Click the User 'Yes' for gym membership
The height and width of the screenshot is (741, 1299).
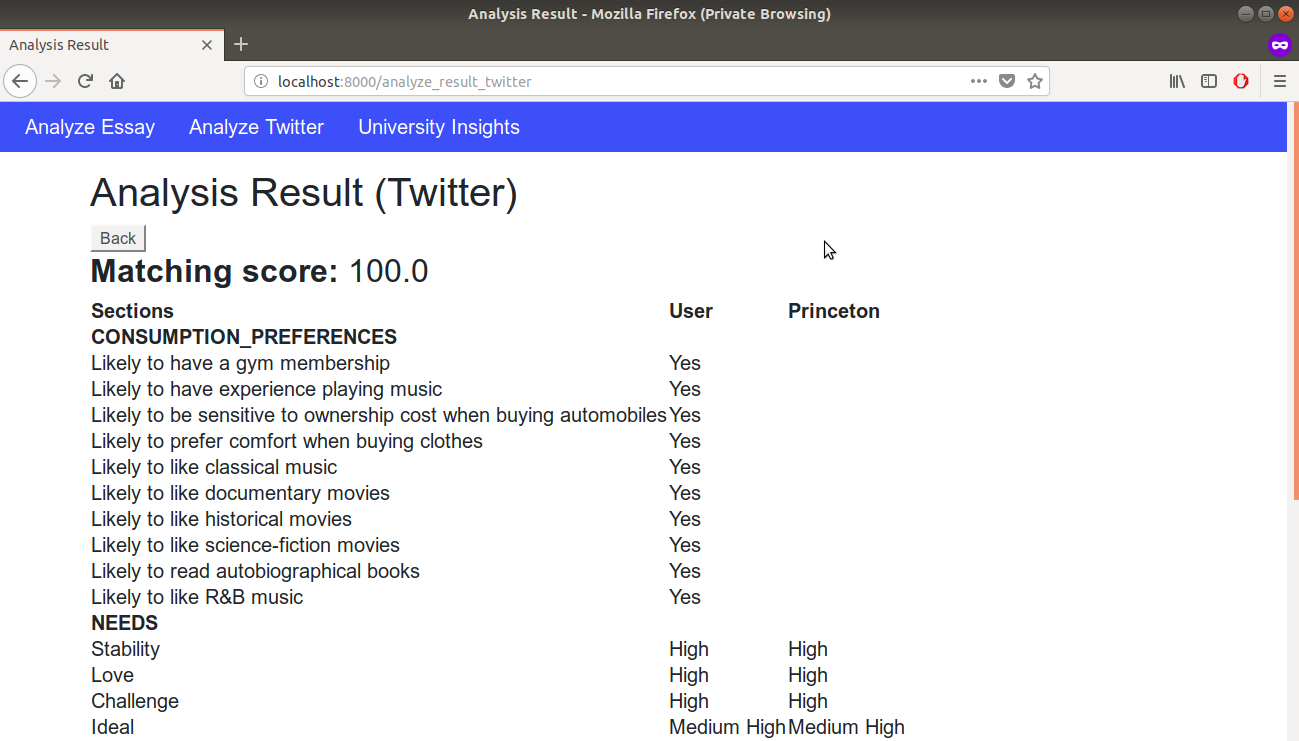point(685,363)
